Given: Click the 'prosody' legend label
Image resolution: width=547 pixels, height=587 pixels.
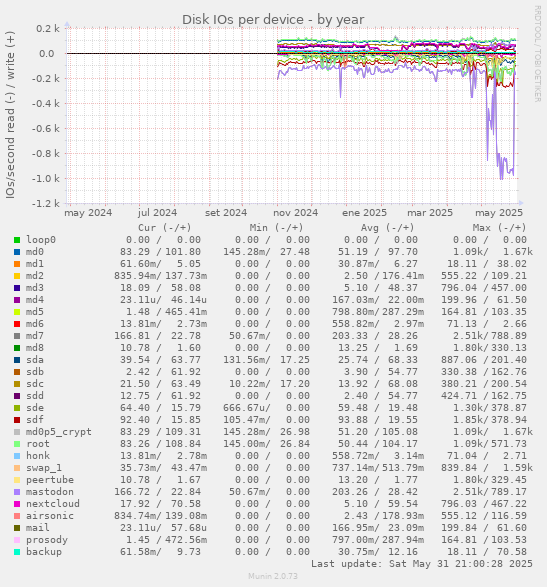Looking at the screenshot, I should (x=47, y=540).
